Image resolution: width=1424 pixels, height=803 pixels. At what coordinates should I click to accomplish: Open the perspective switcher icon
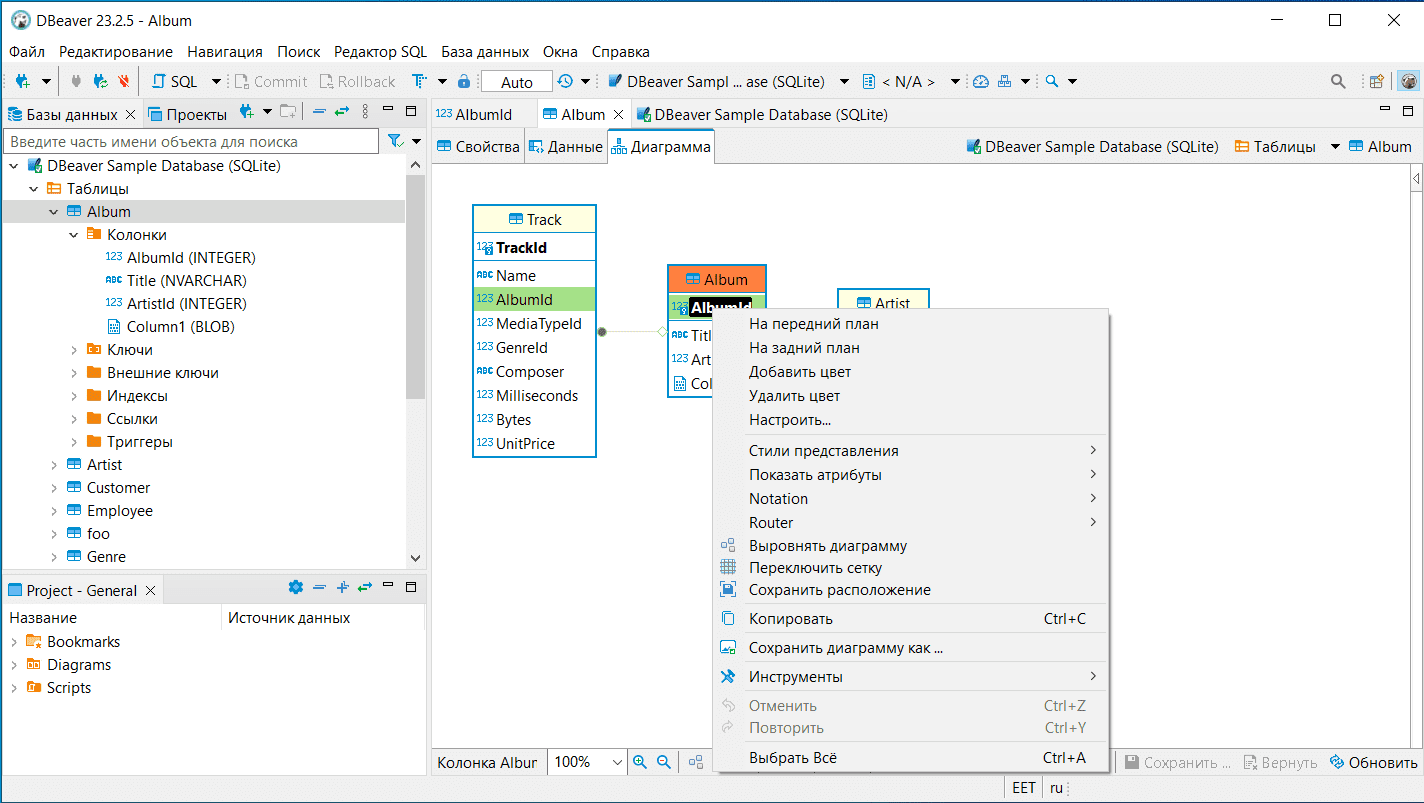point(1377,82)
